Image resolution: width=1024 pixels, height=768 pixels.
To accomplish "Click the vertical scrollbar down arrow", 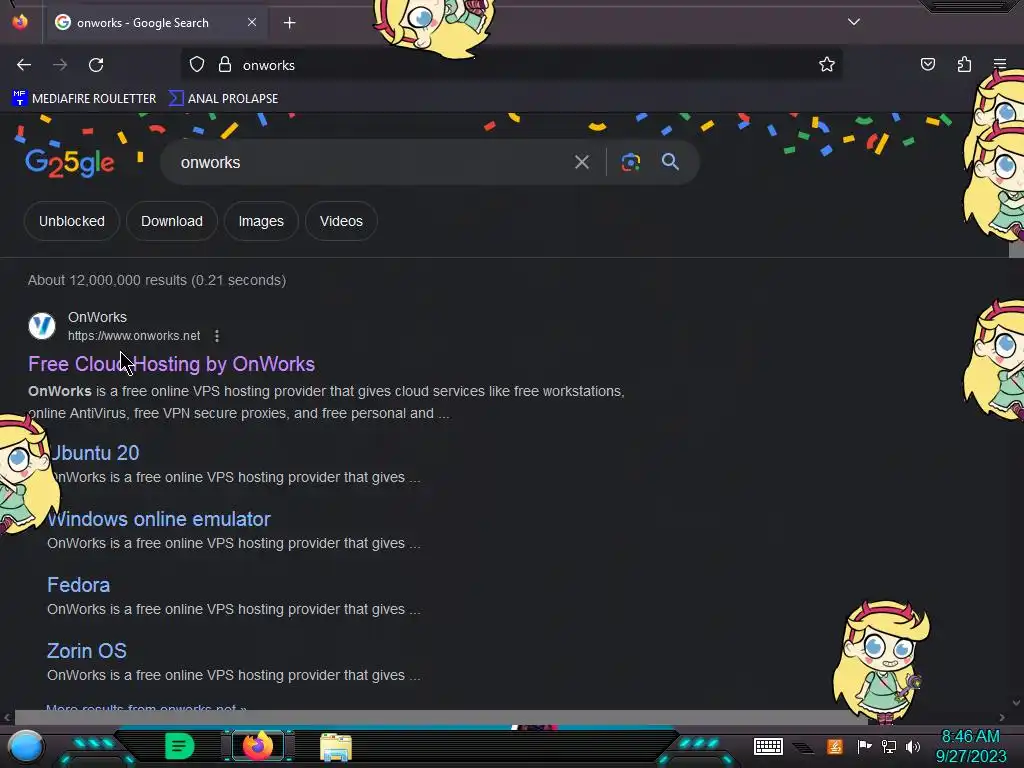I will coord(1016,703).
